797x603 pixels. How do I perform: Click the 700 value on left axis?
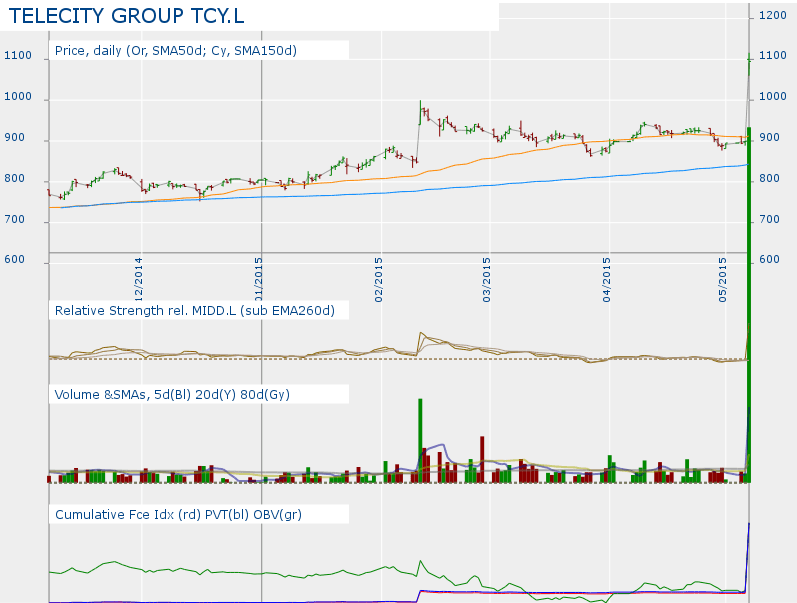pos(15,220)
